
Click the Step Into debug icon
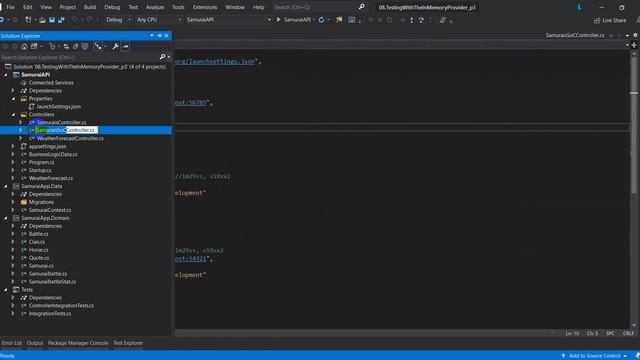coord(411,20)
